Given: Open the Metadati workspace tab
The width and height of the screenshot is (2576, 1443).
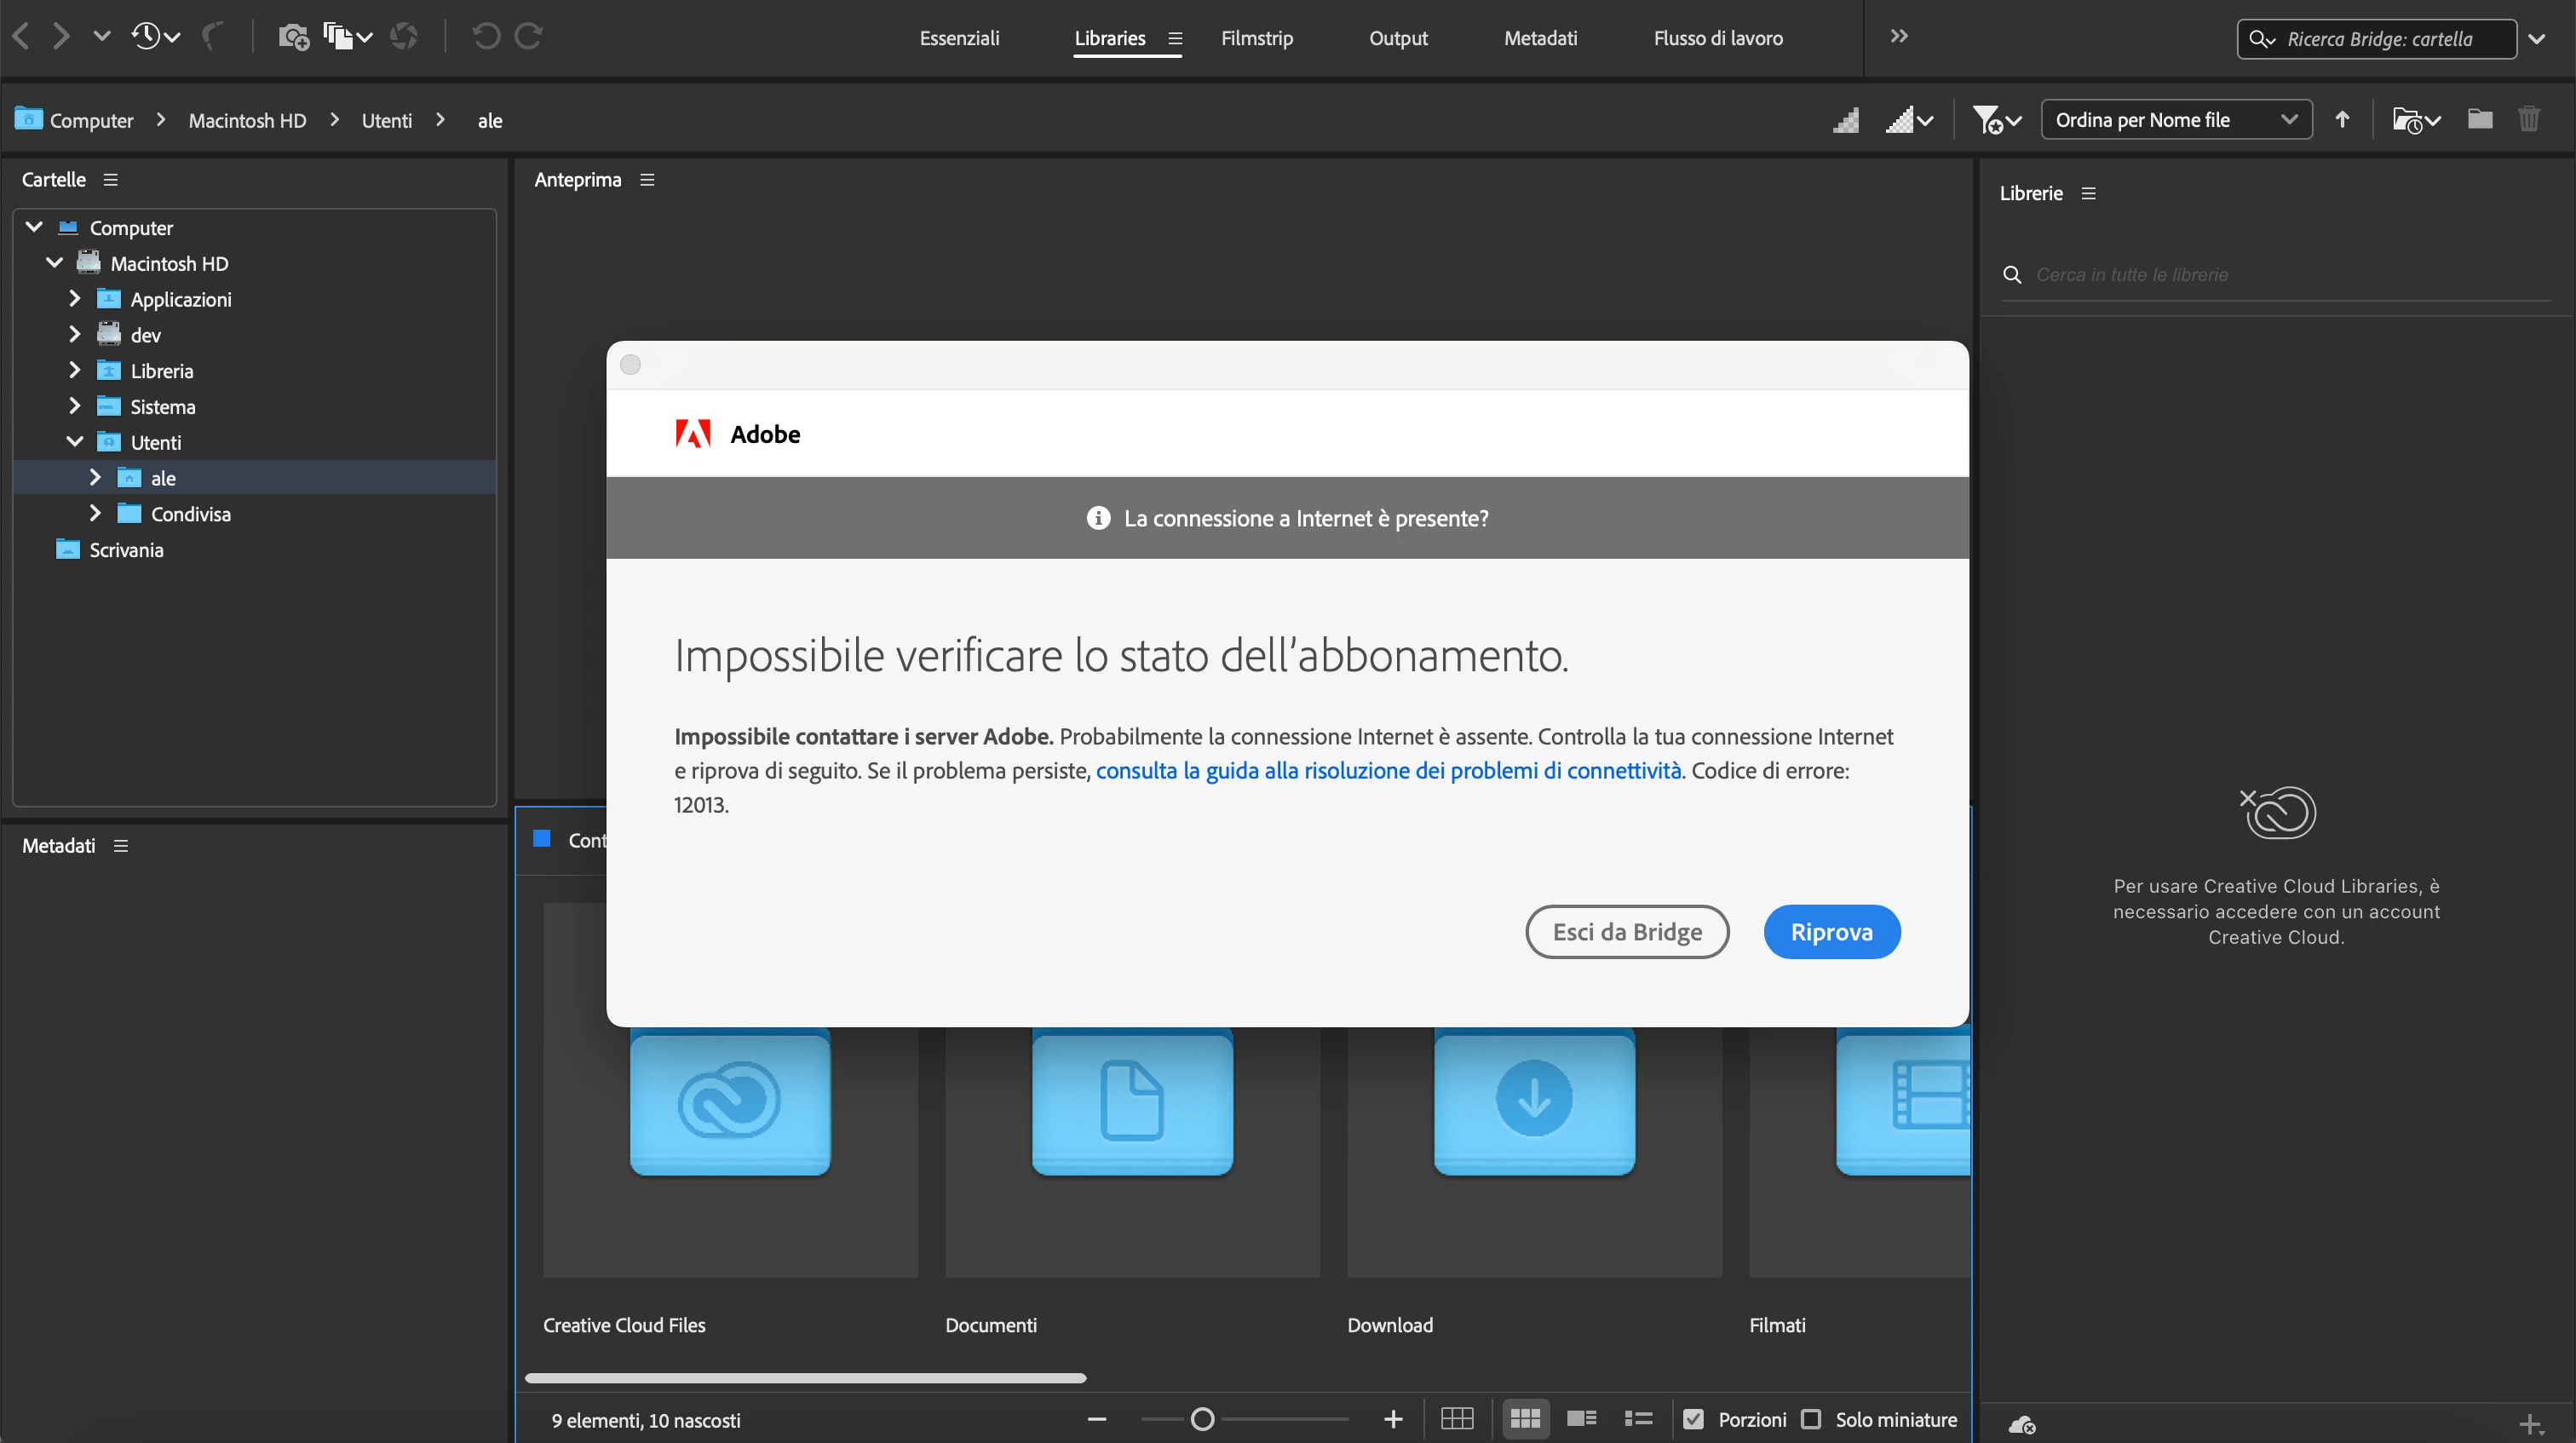Looking at the screenshot, I should [1540, 38].
